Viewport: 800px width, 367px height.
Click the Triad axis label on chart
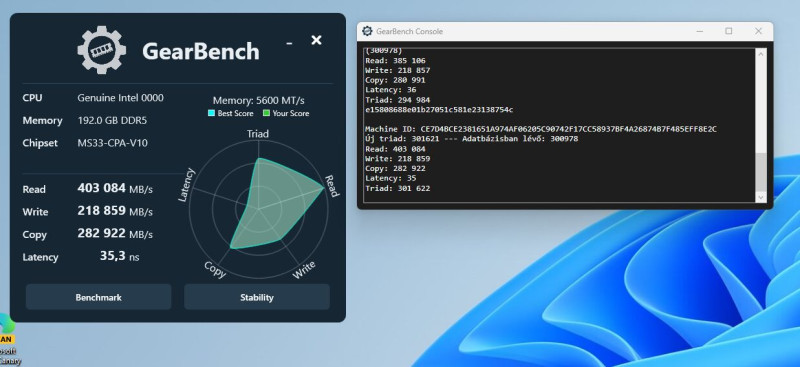(x=258, y=134)
